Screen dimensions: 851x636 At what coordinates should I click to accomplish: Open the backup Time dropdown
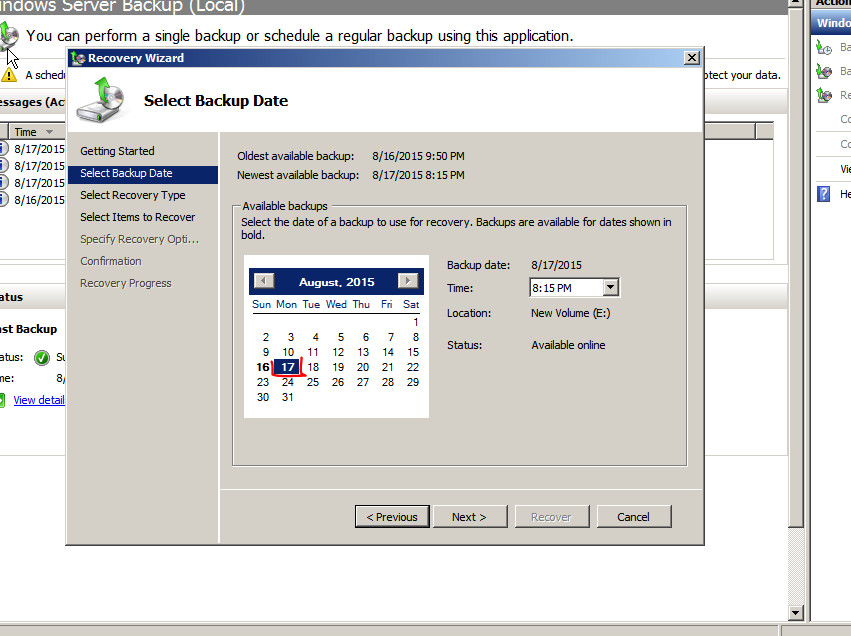click(611, 287)
